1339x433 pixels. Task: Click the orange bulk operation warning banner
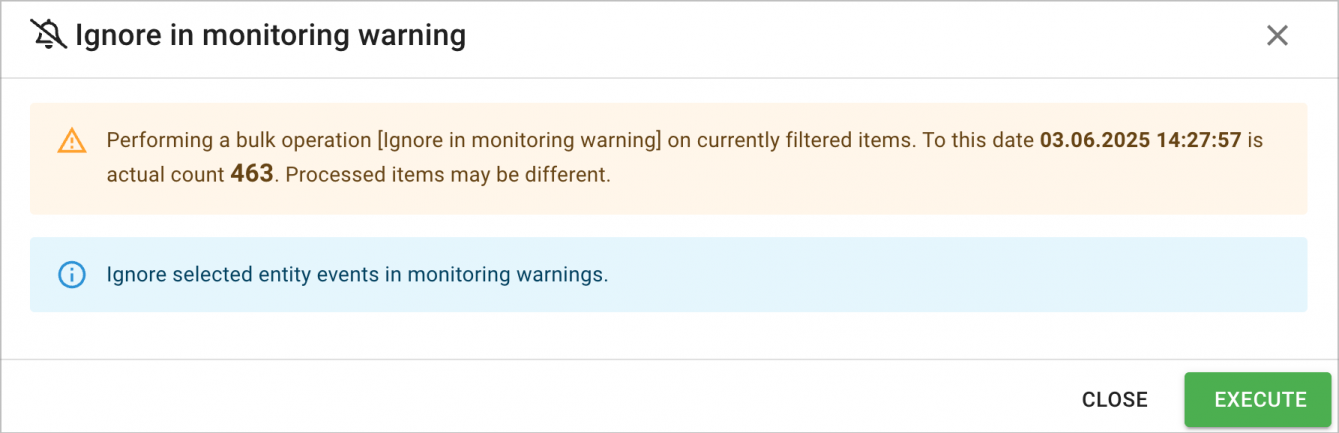coord(668,158)
